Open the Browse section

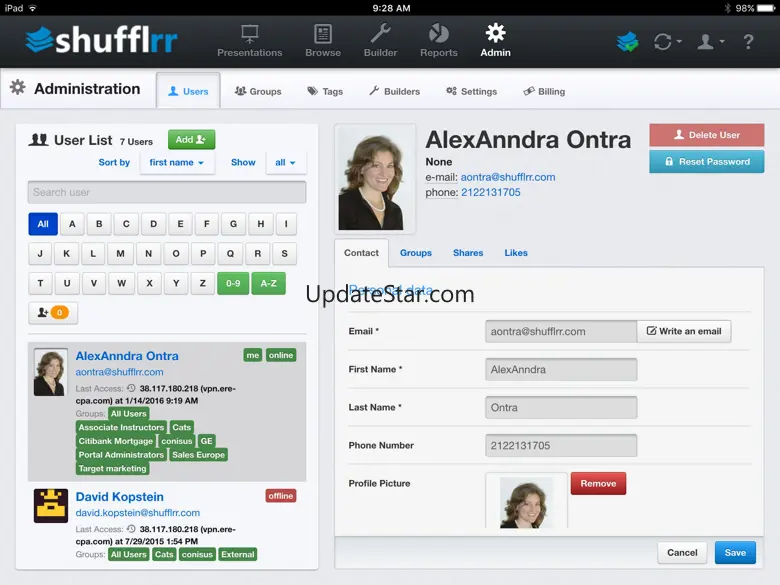[x=323, y=41]
